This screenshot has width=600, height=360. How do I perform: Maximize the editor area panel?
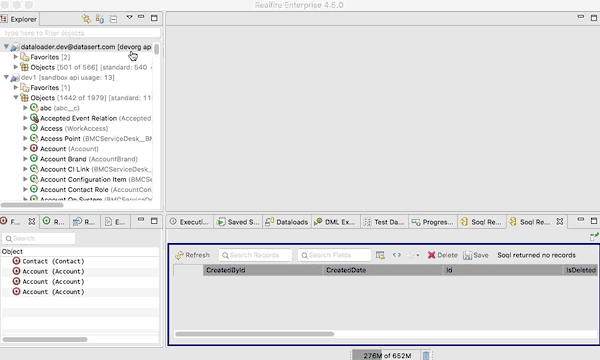coord(594,18)
